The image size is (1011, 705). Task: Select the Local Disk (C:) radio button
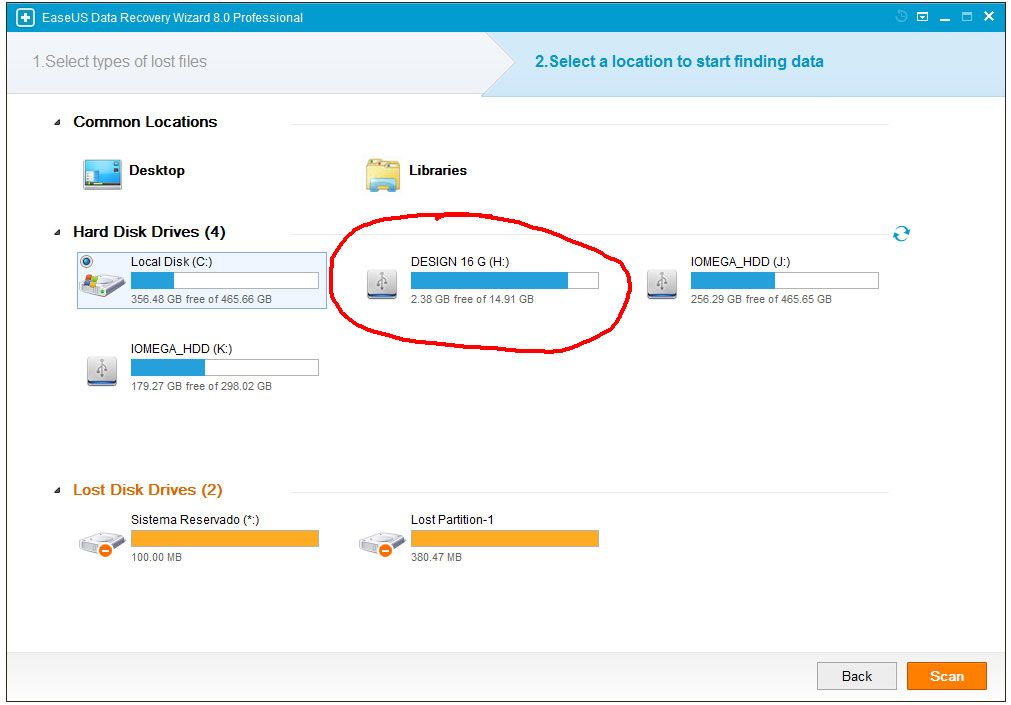coord(86,261)
